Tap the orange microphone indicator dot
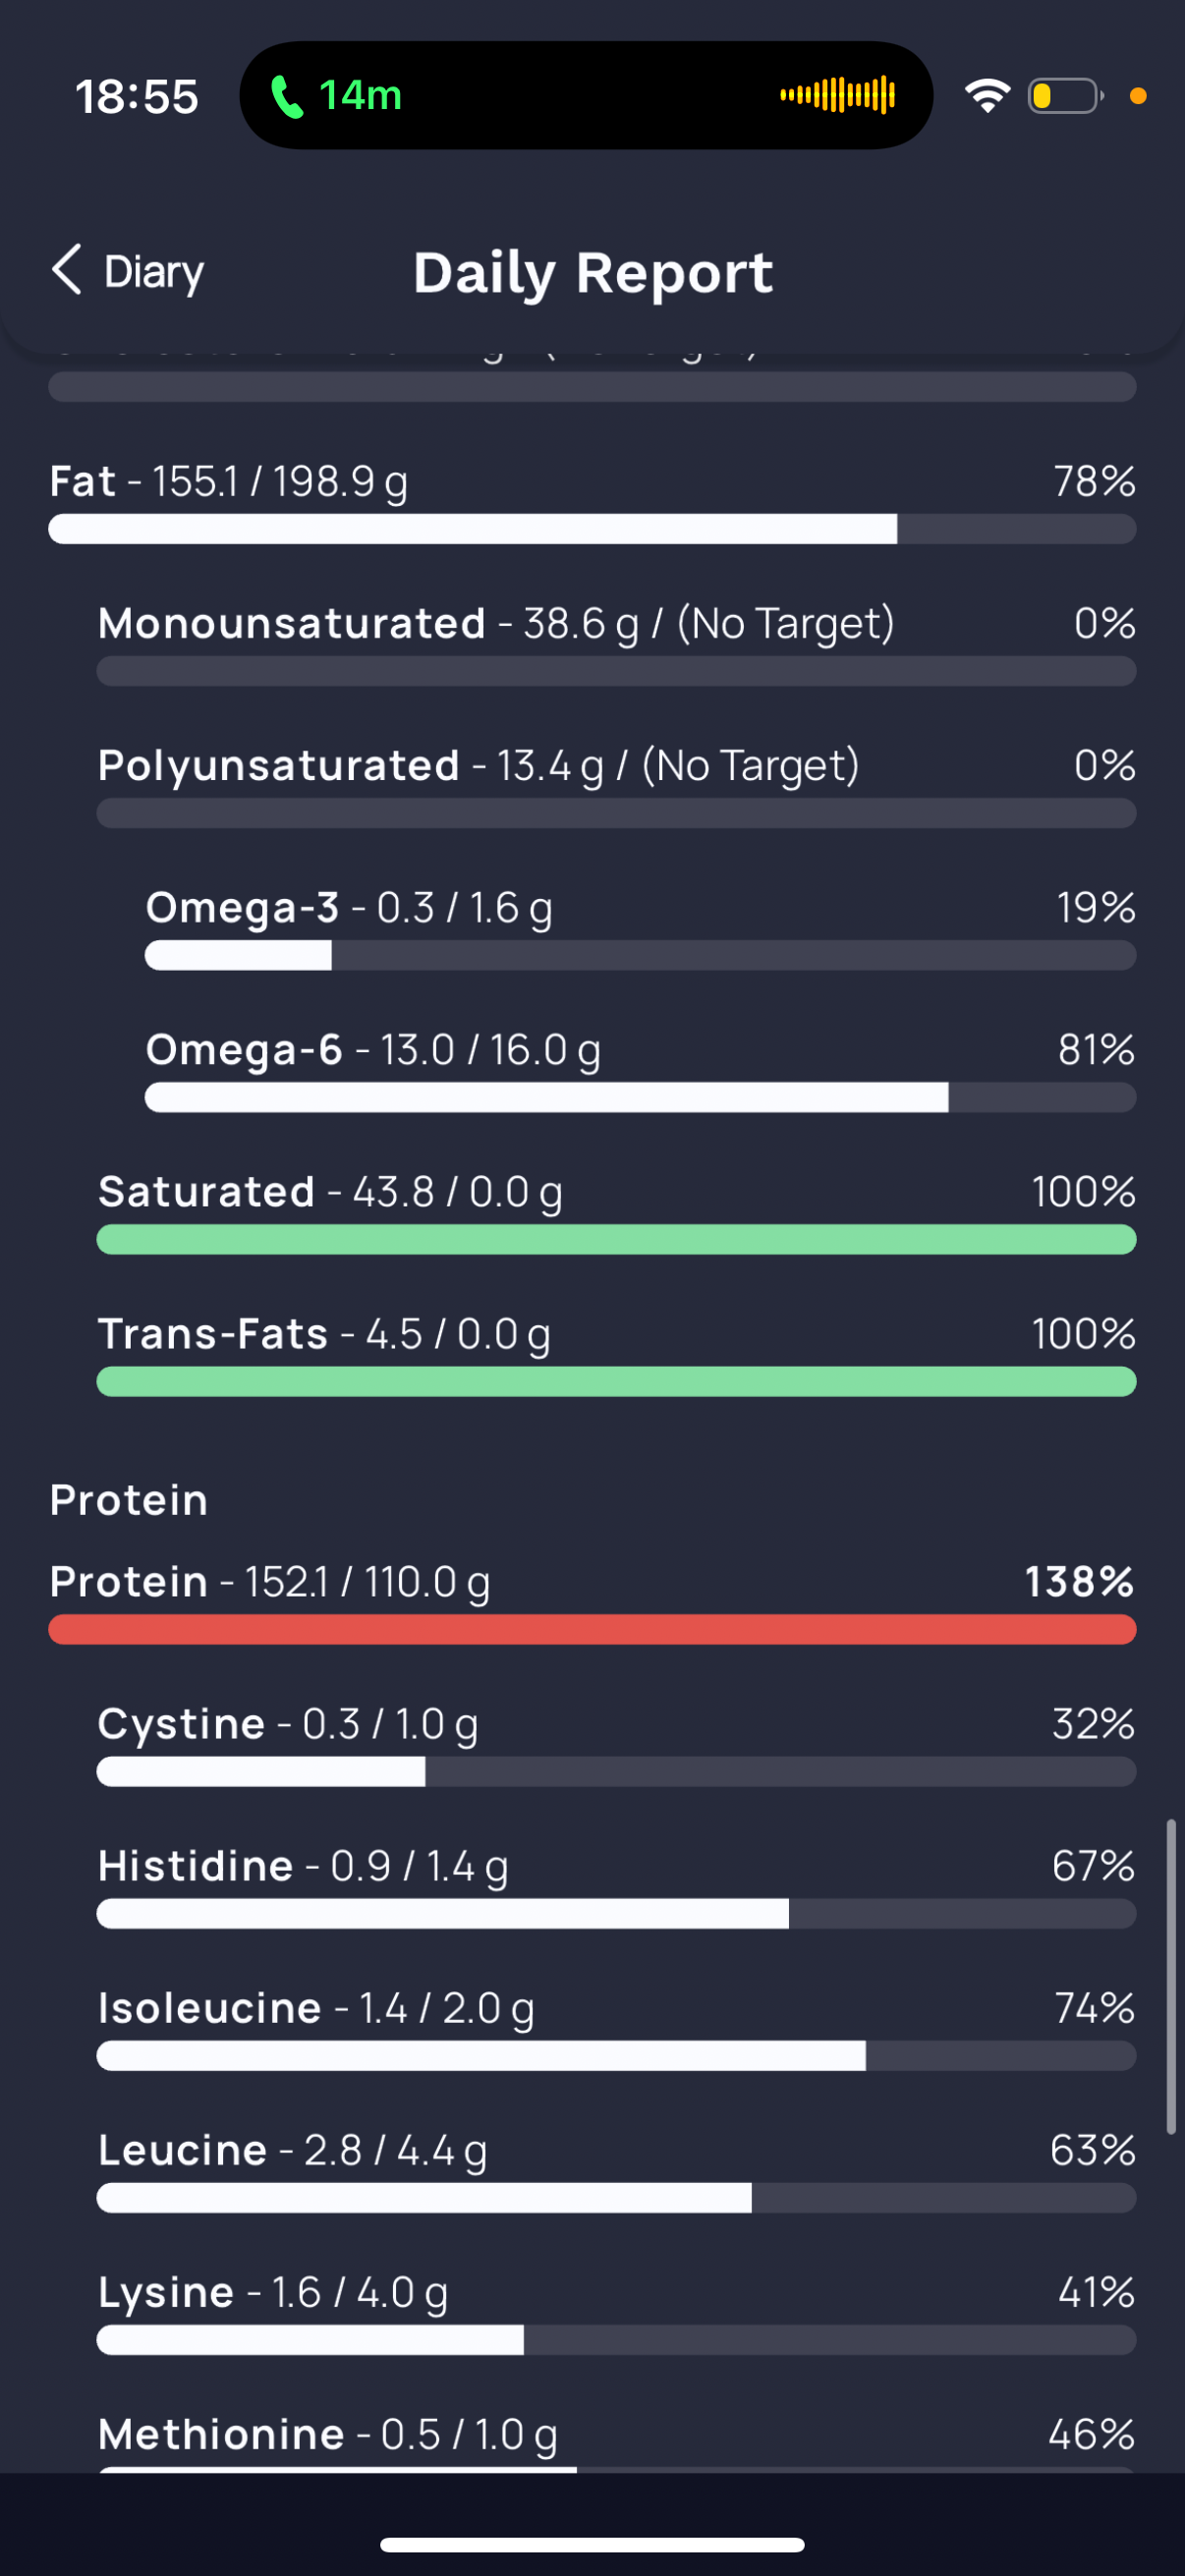The width and height of the screenshot is (1185, 2576). tap(1137, 96)
